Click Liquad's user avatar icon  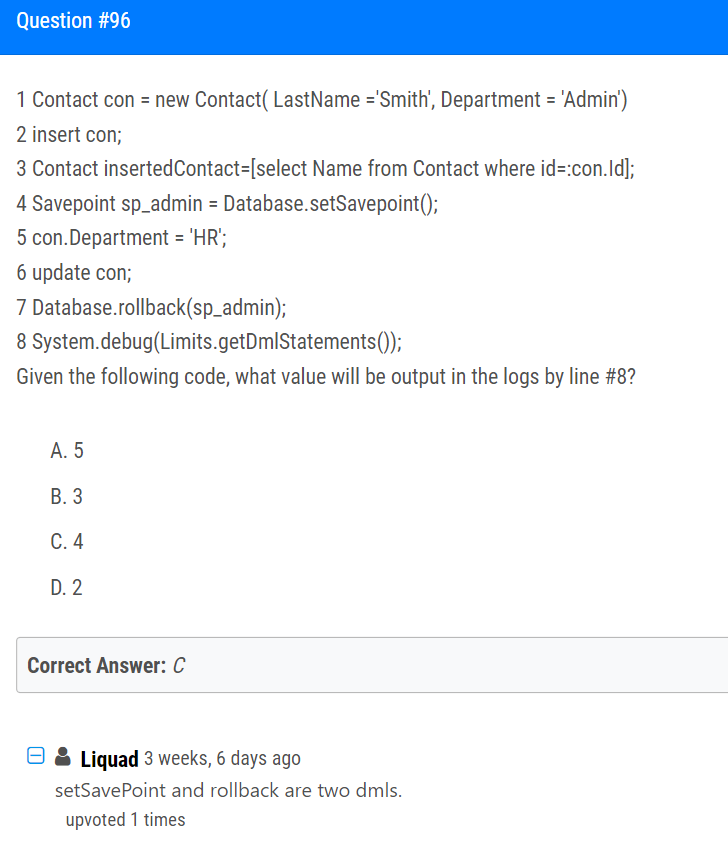click(x=63, y=756)
